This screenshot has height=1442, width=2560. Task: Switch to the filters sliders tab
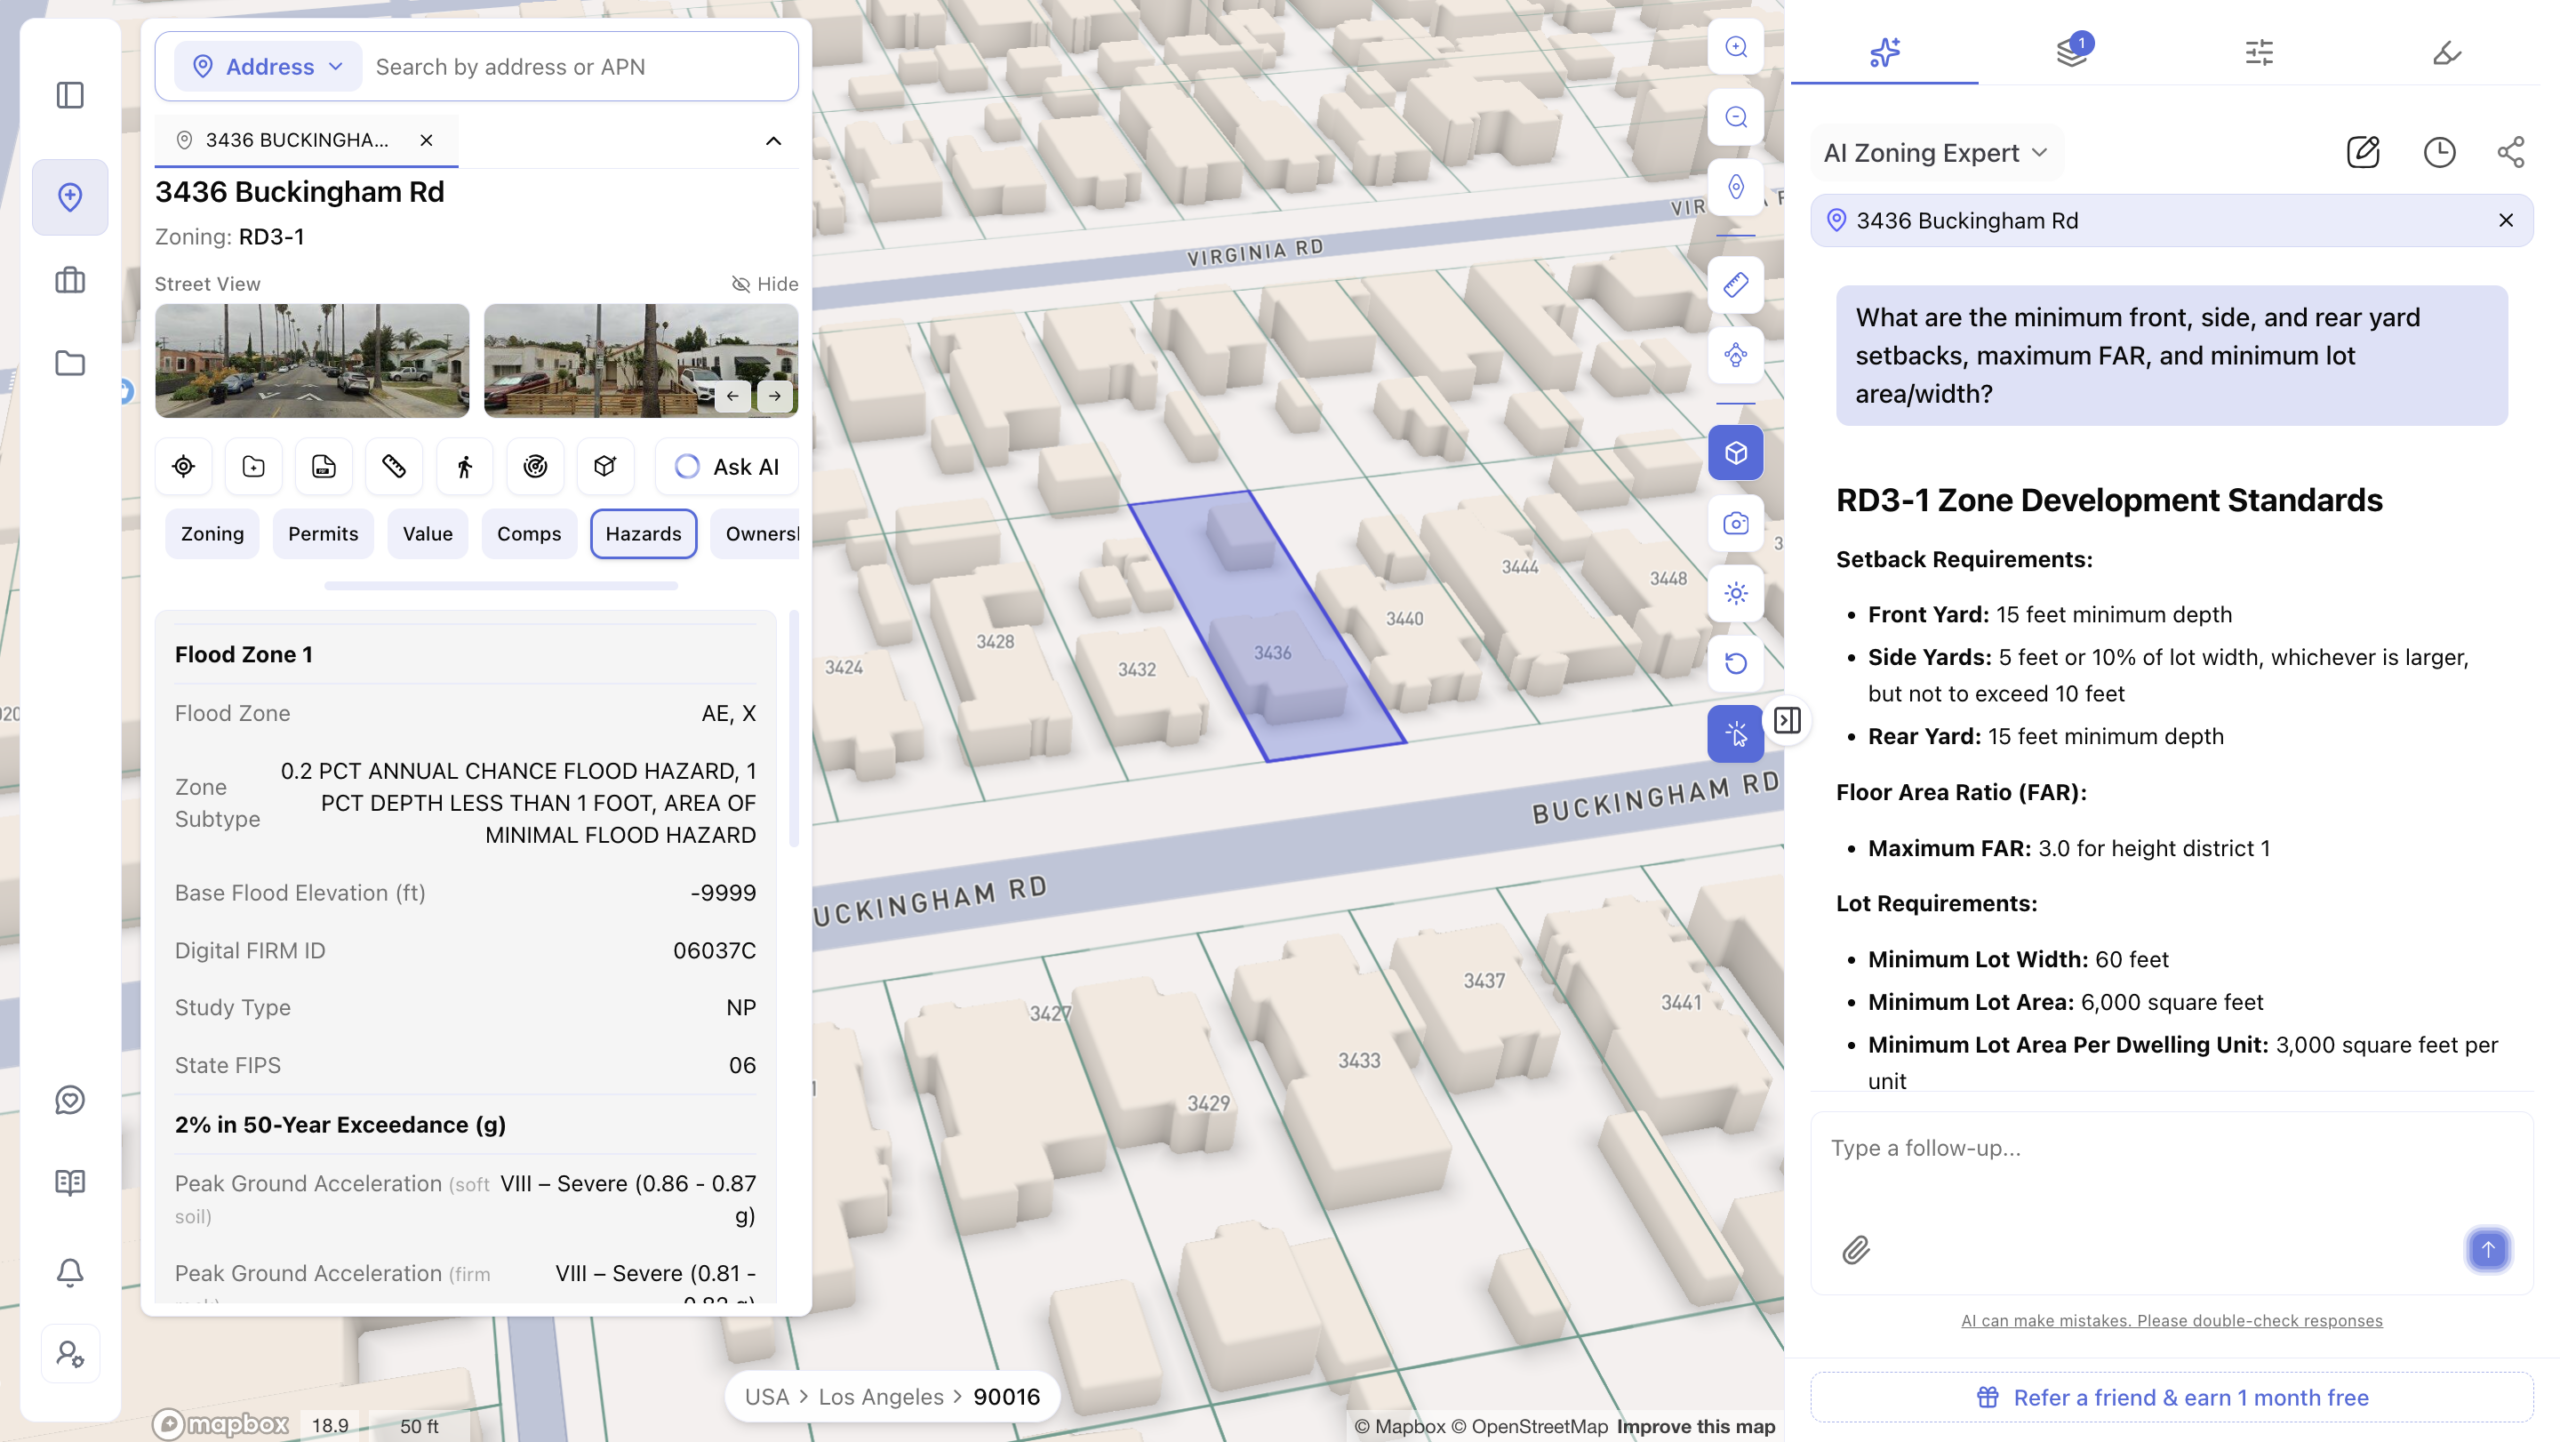[2259, 51]
